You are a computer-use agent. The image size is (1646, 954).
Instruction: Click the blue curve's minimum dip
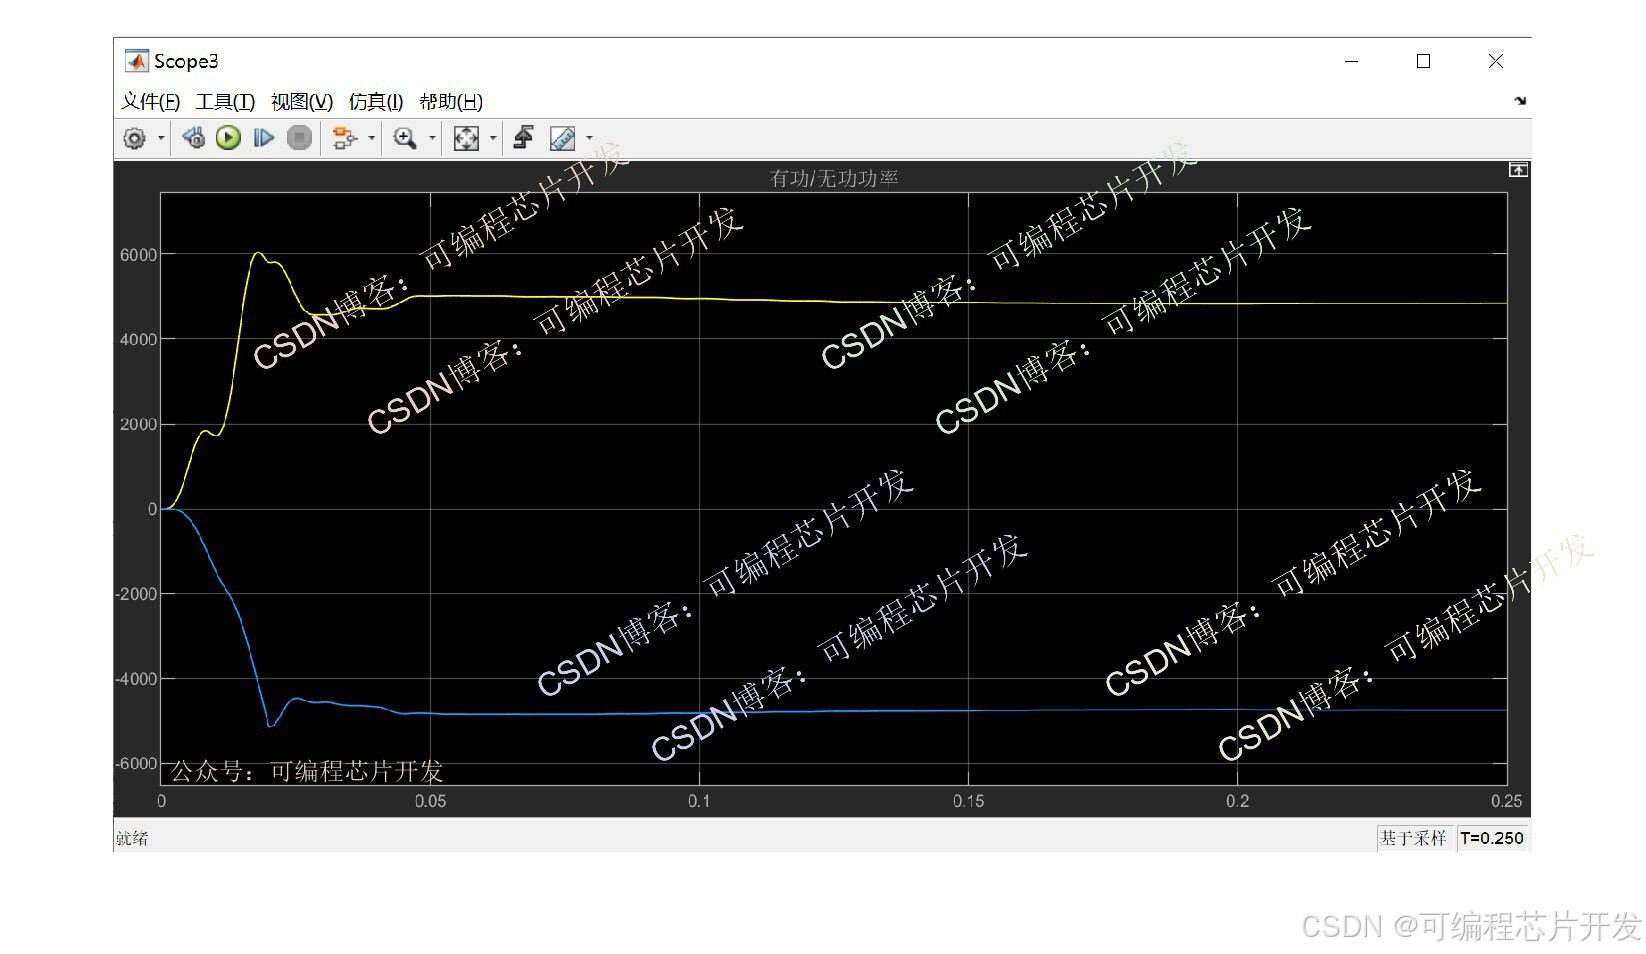[270, 725]
